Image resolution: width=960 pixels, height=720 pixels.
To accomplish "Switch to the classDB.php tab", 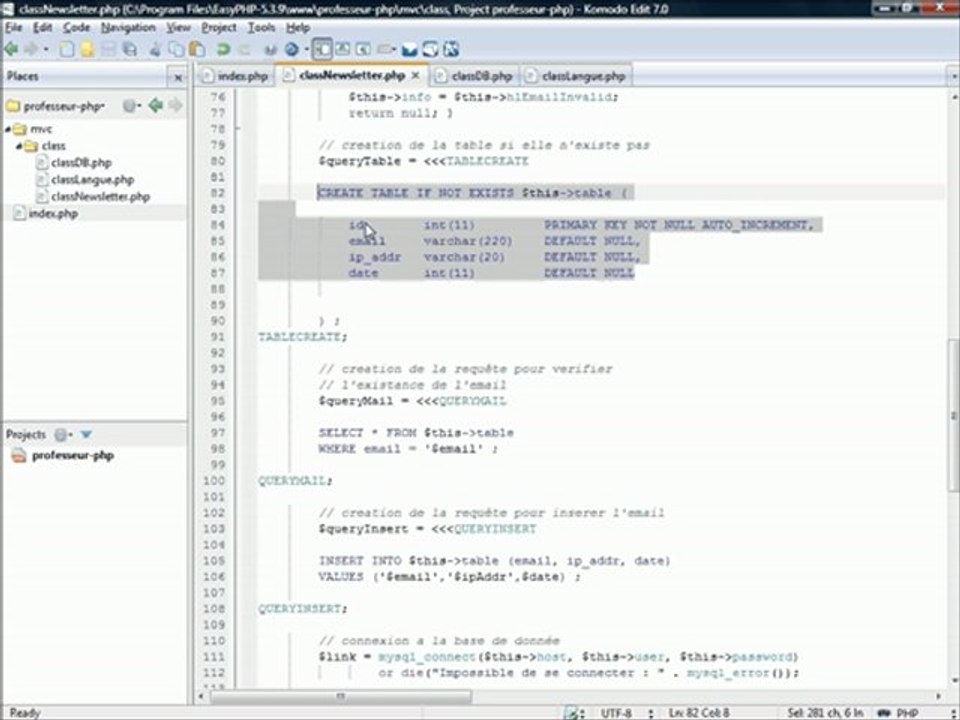I will [x=474, y=76].
